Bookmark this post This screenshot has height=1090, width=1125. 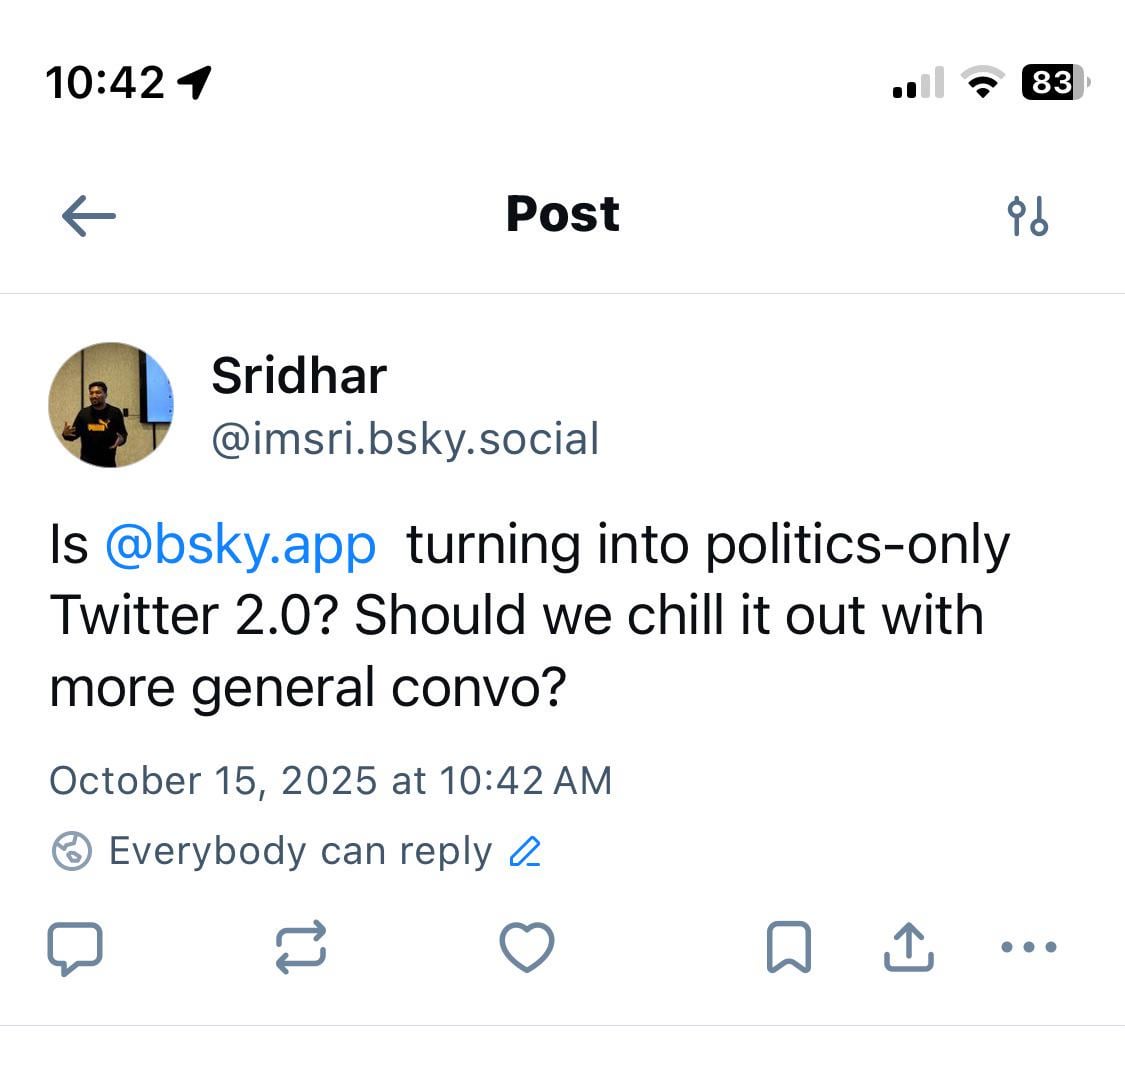click(x=788, y=947)
